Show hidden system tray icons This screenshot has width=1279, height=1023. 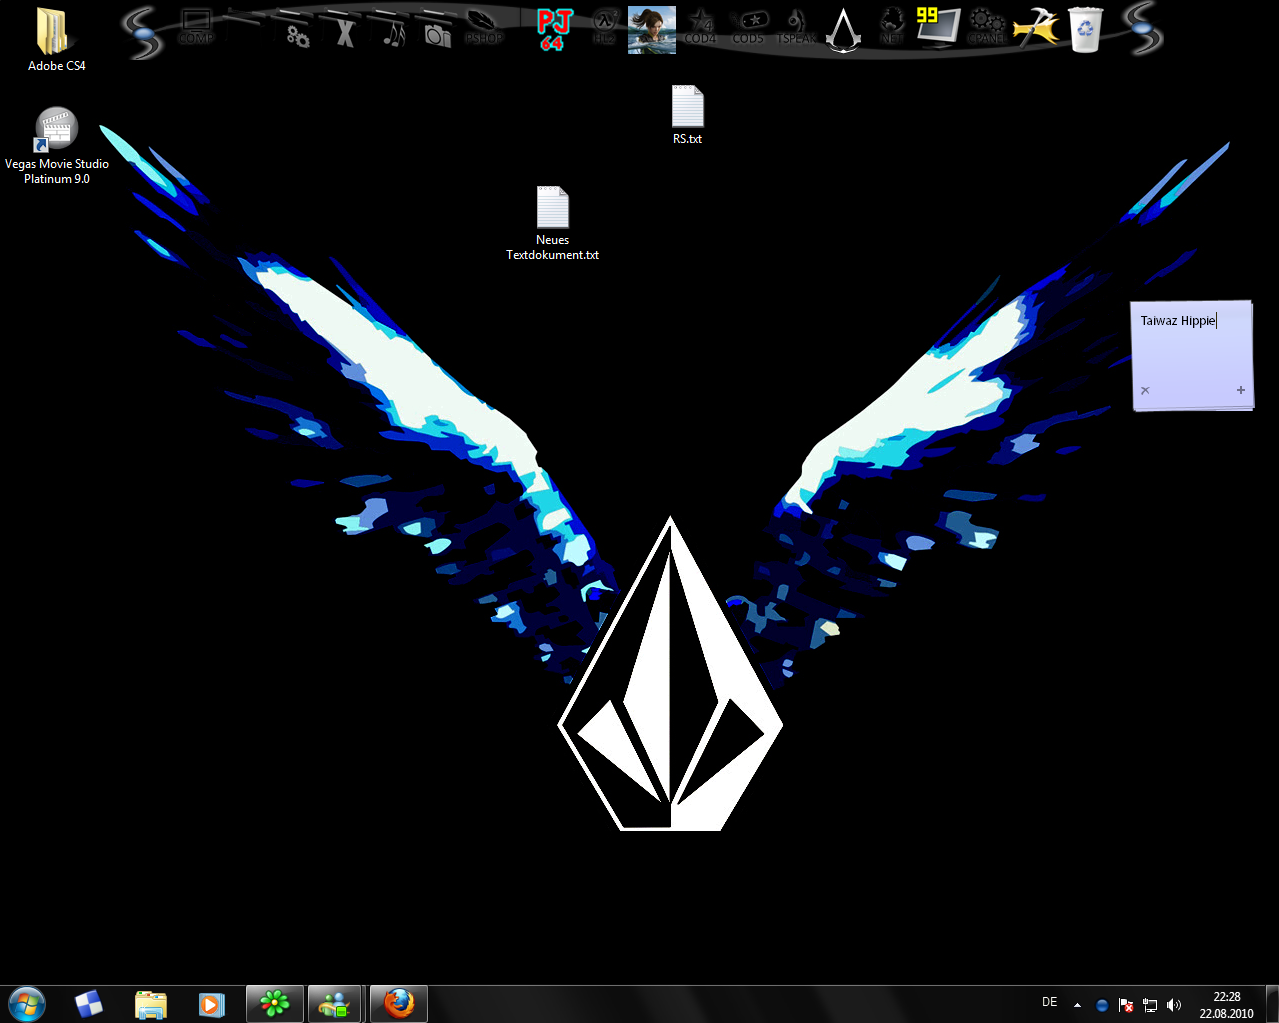[1077, 1005]
